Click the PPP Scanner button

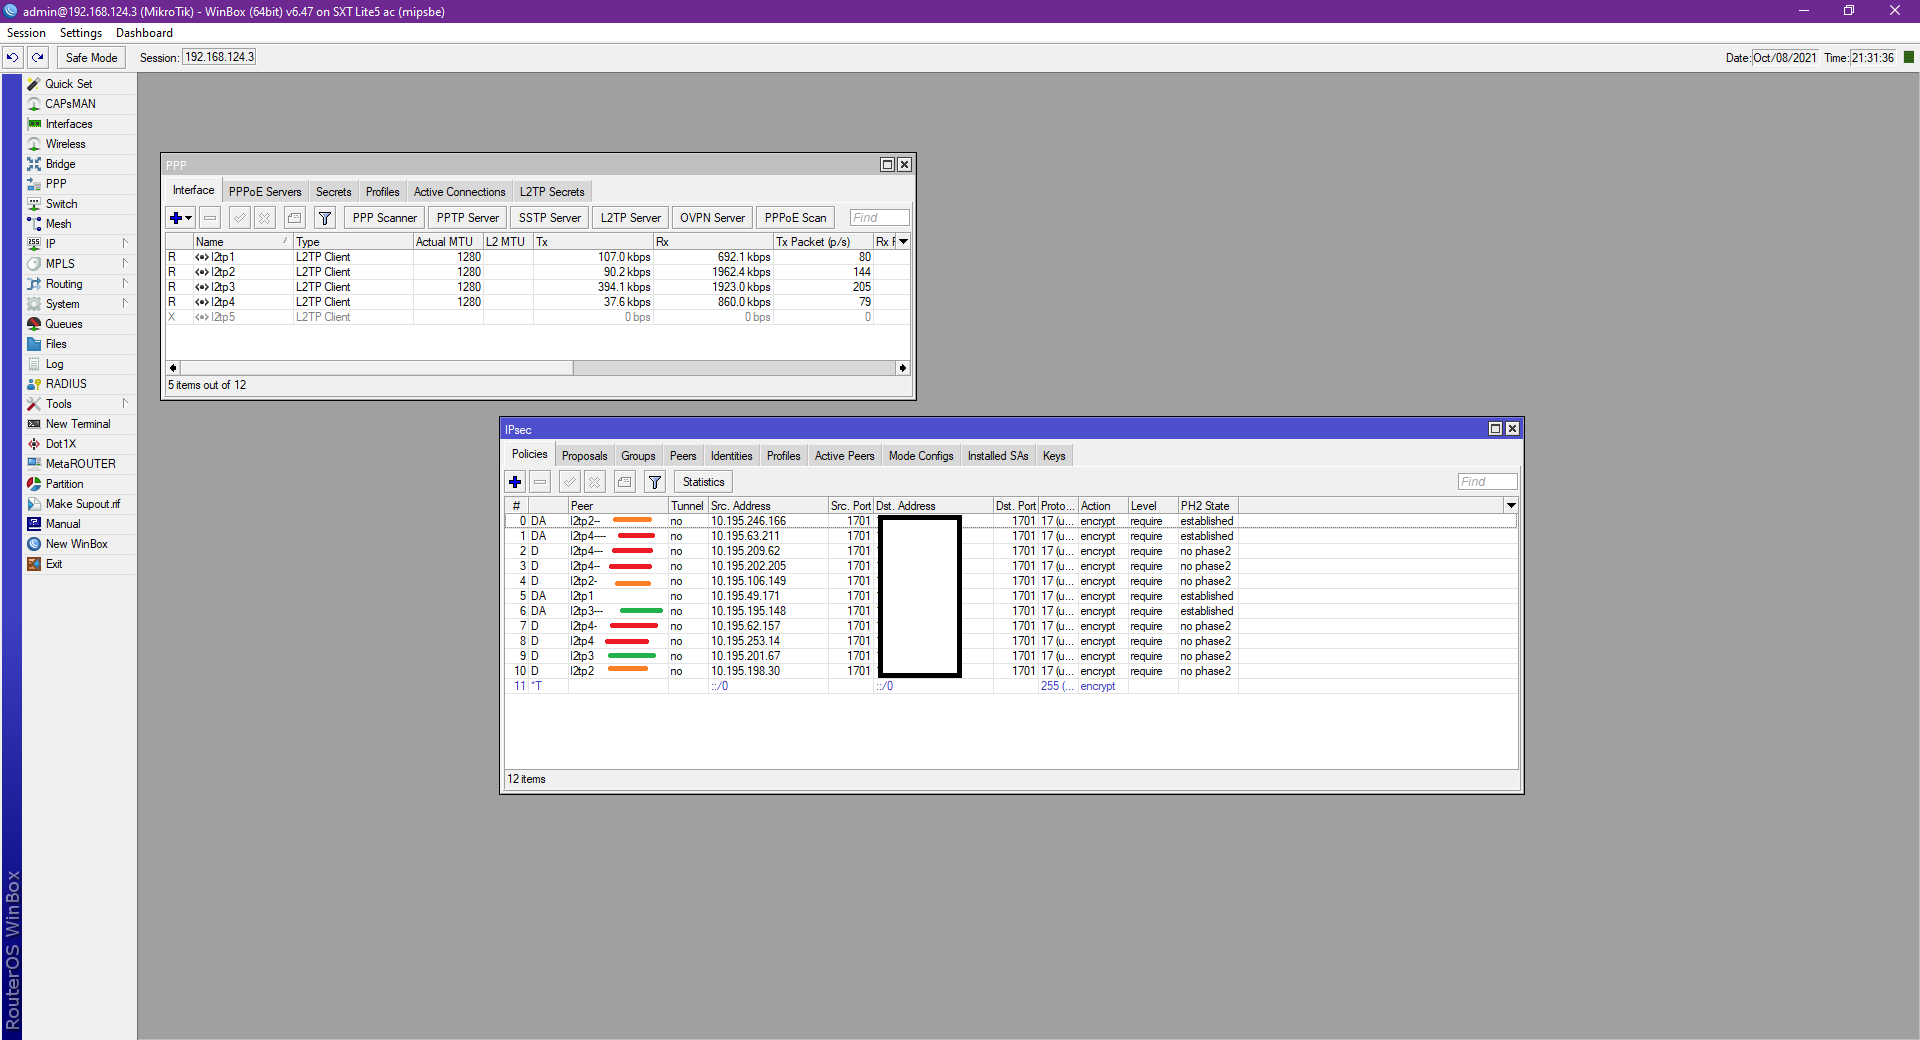coord(384,218)
